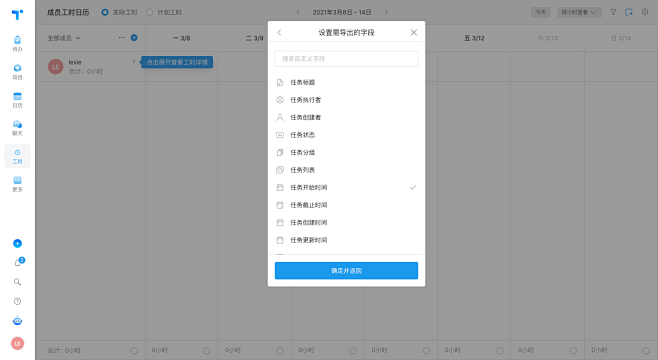Select the 任务执行者 field

point(346,100)
